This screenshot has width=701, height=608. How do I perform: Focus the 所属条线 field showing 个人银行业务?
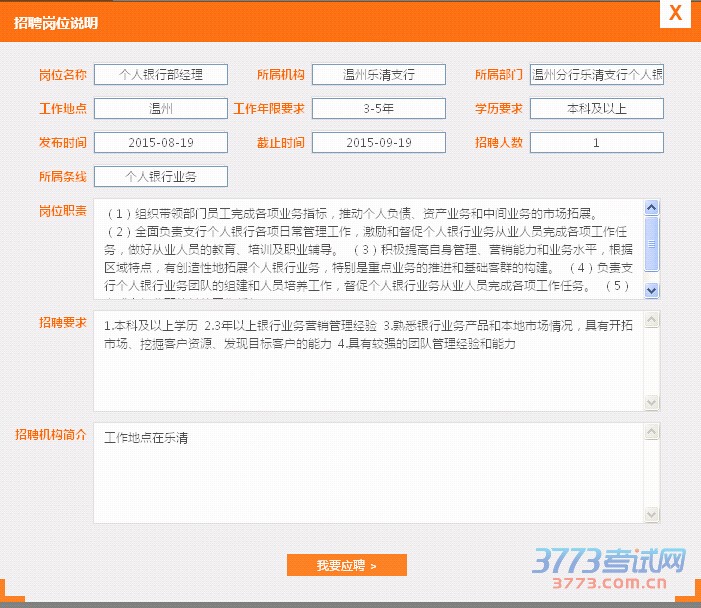coord(161,177)
